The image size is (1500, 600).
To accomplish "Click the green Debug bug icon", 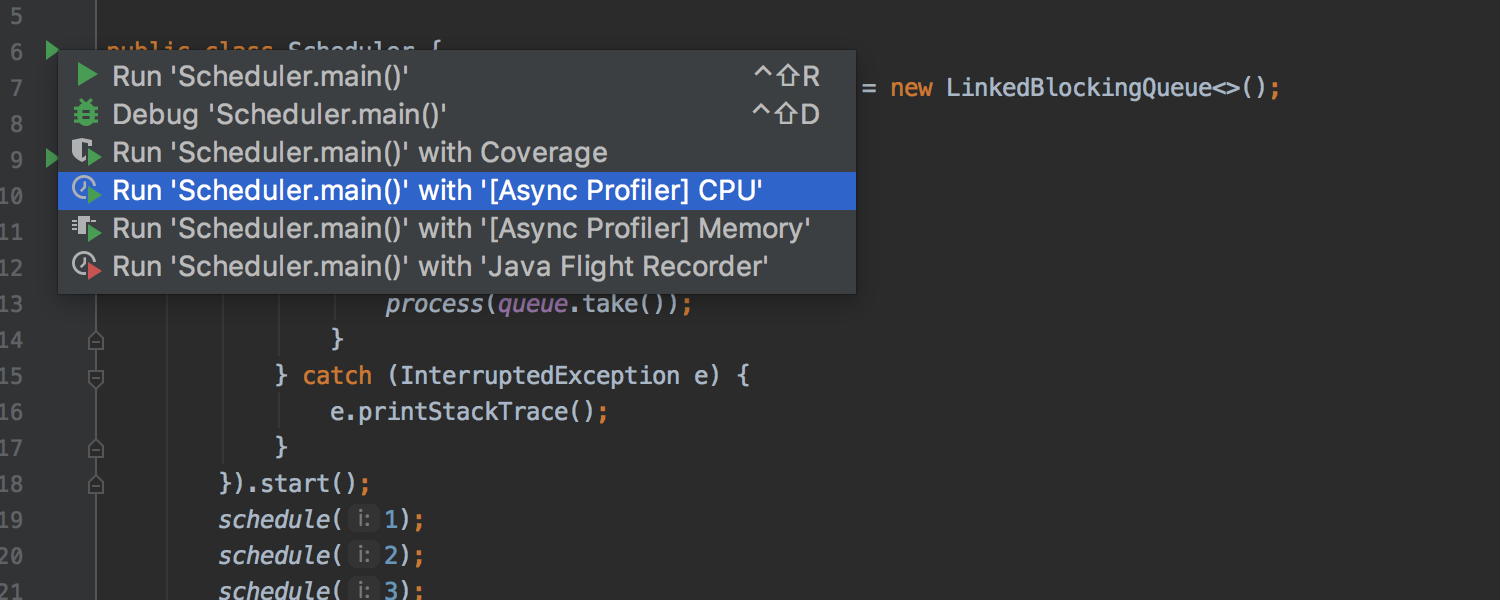I will point(88,114).
